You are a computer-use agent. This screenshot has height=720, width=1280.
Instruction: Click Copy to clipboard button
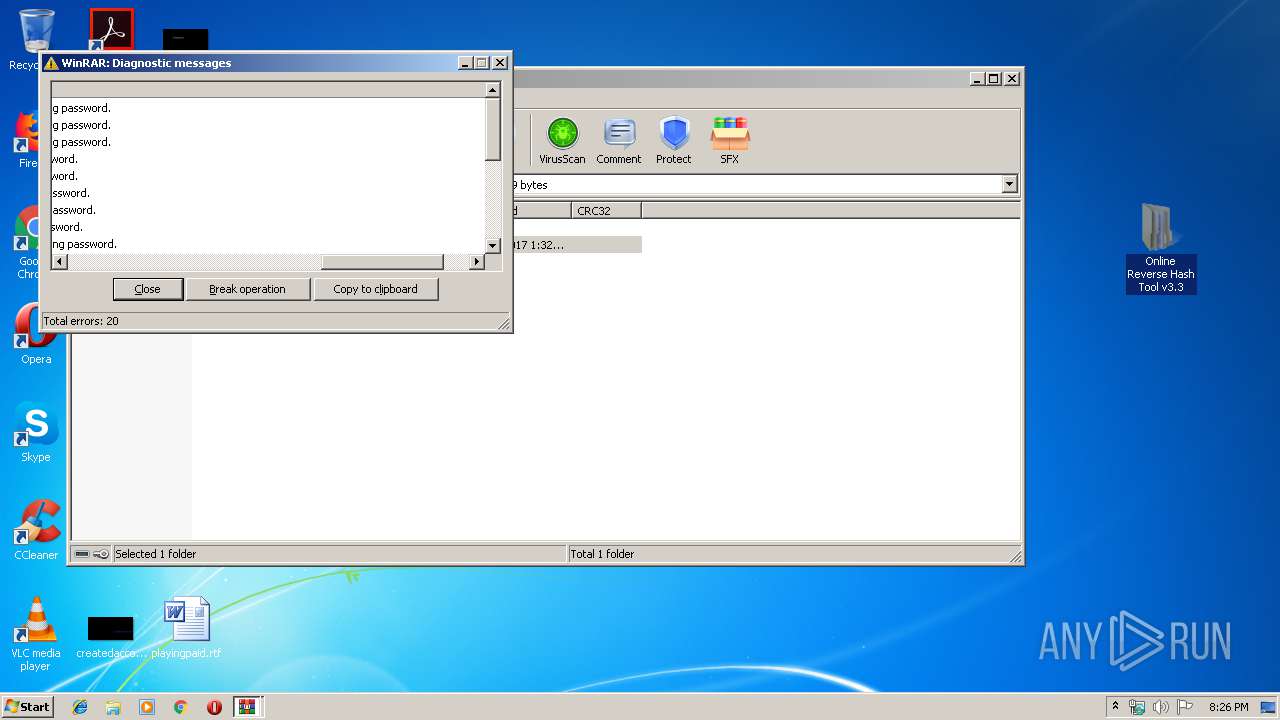pyautogui.click(x=375, y=289)
